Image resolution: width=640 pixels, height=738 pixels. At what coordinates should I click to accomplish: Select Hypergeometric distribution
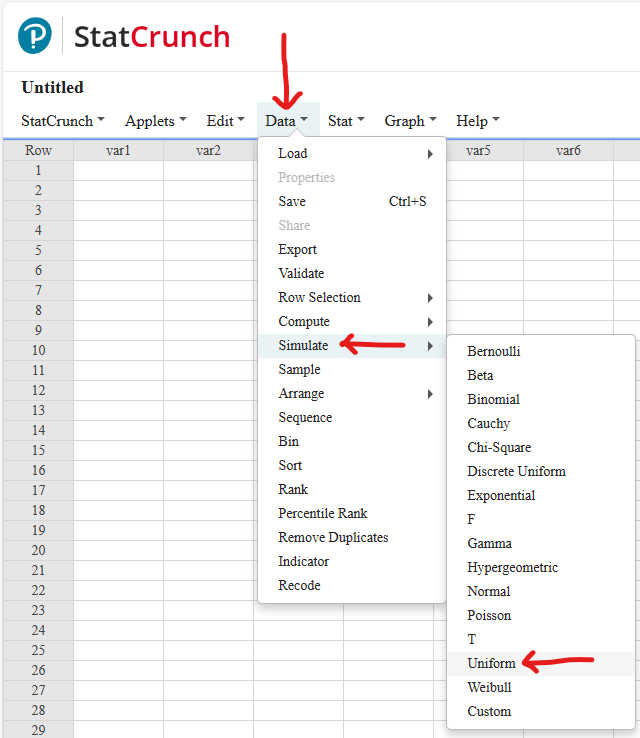[x=541, y=568]
